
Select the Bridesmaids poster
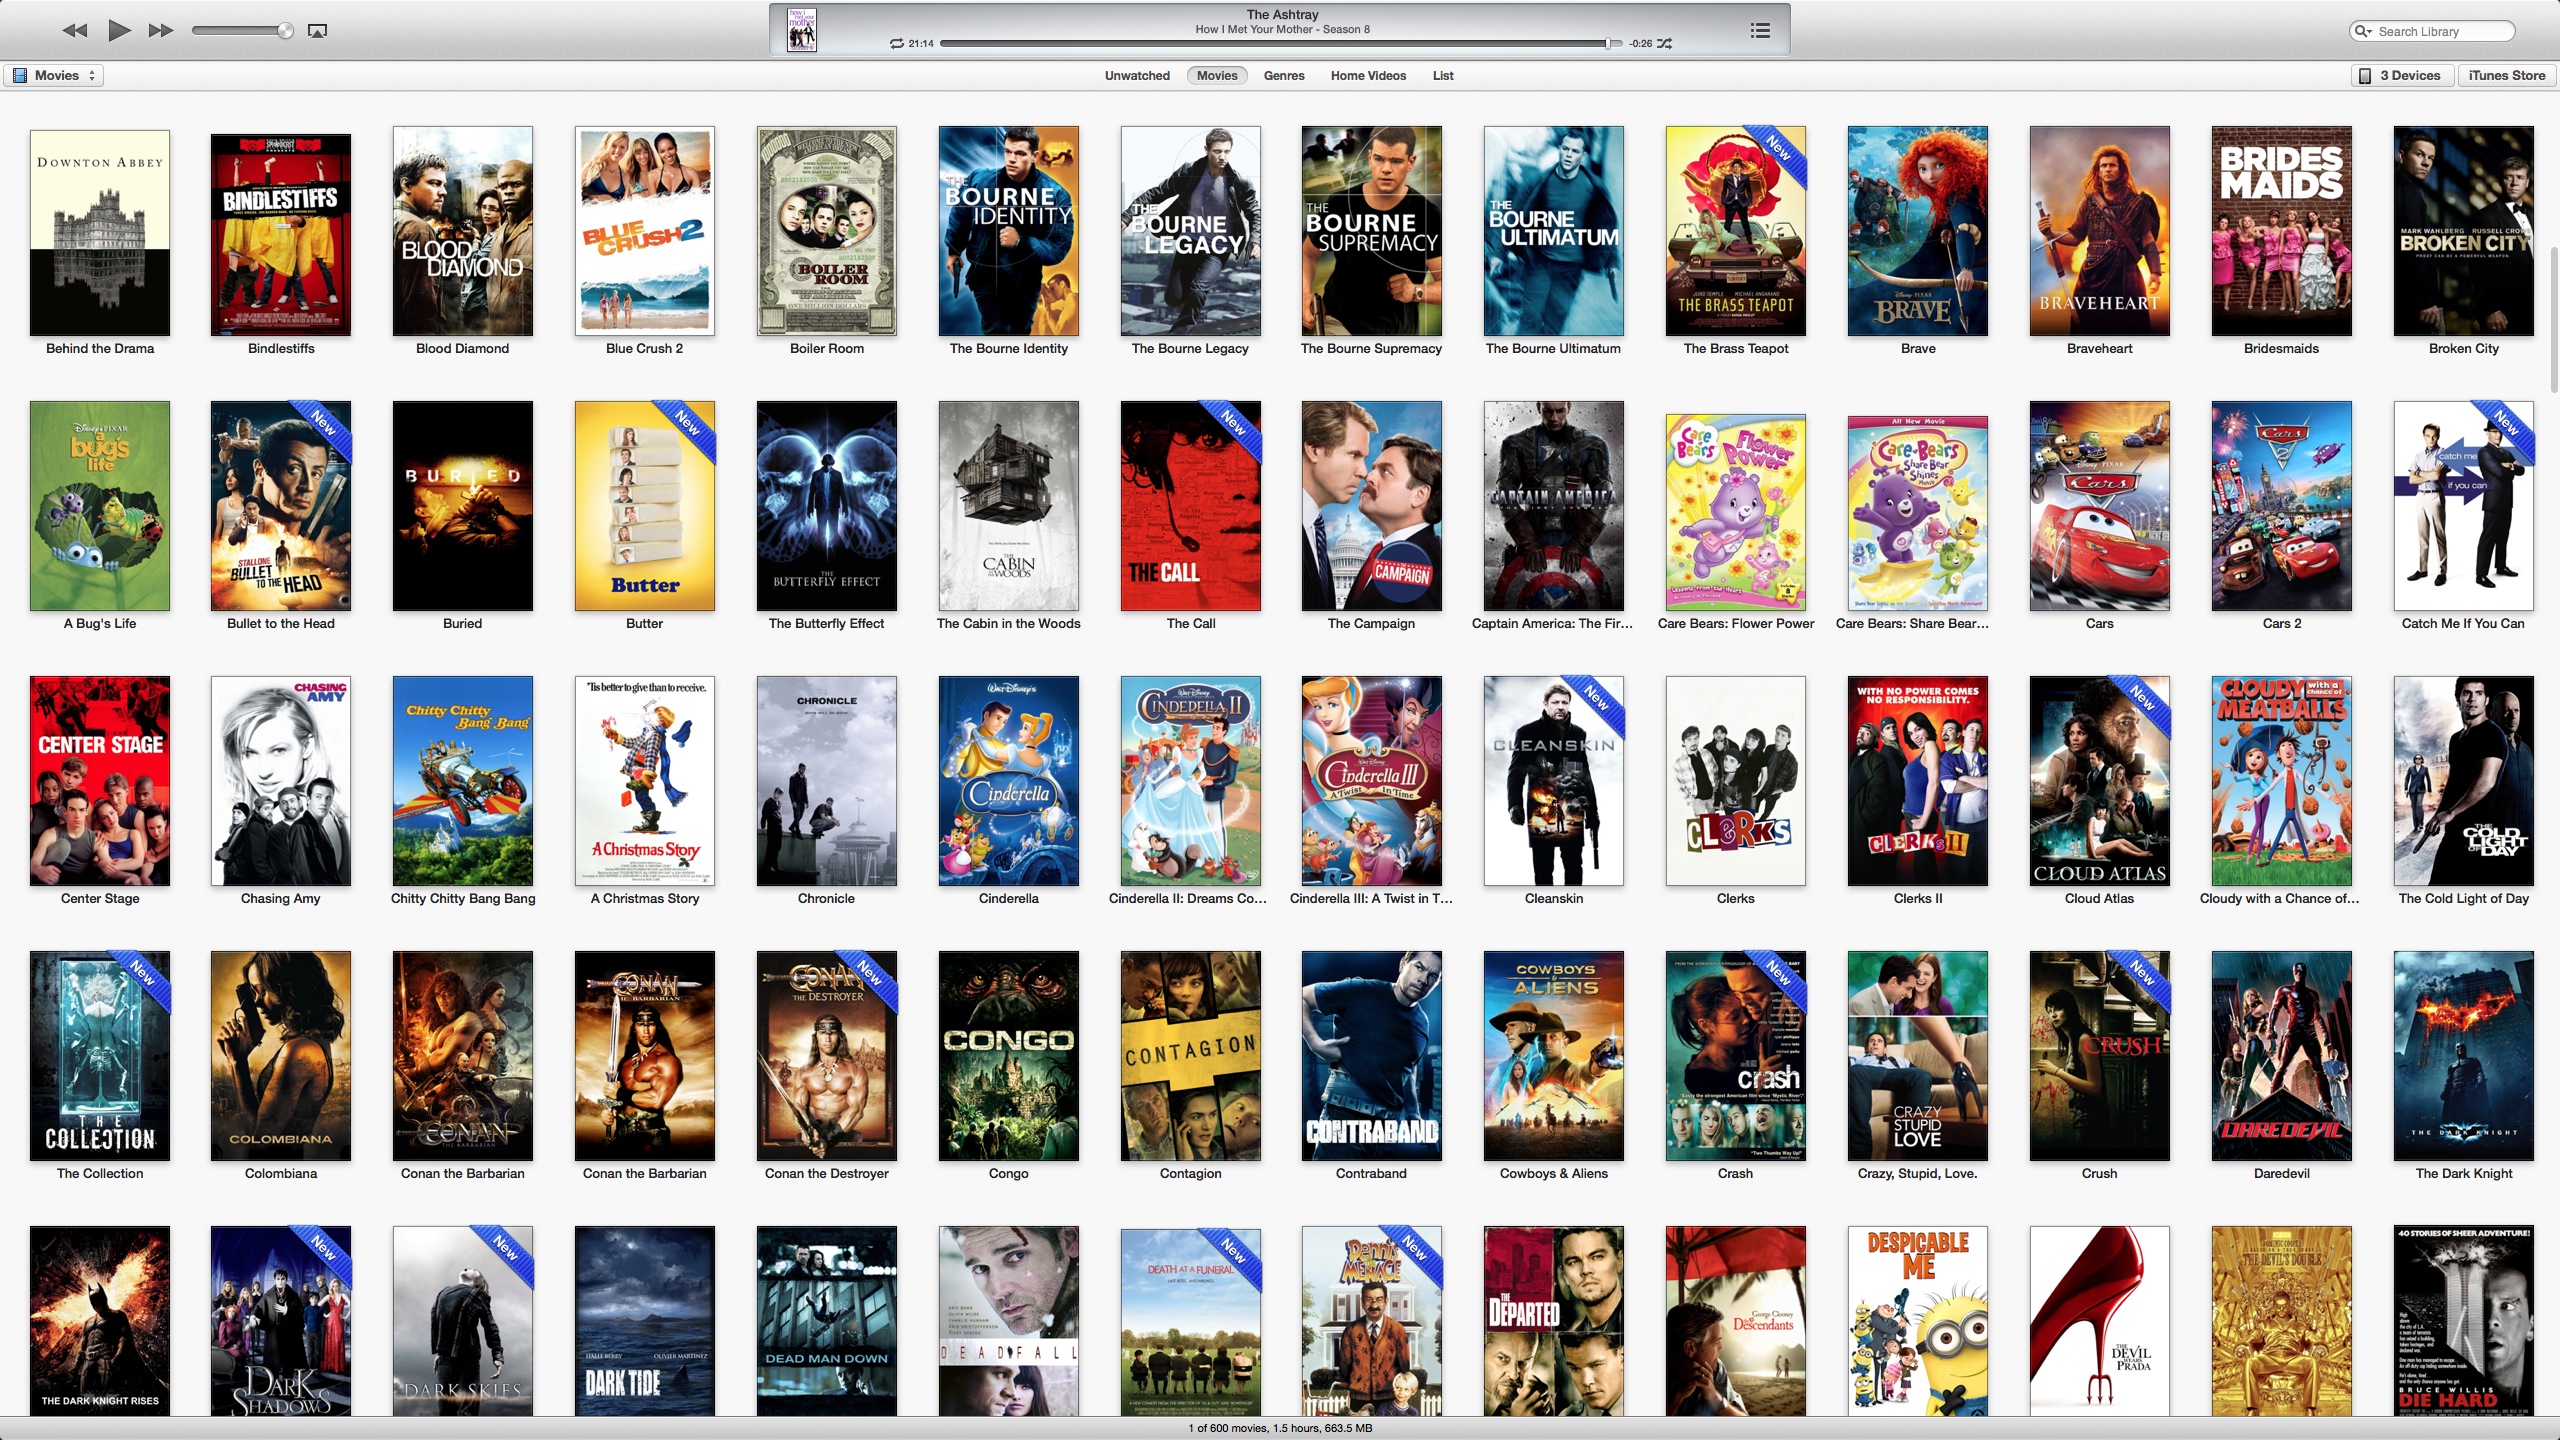click(2282, 231)
